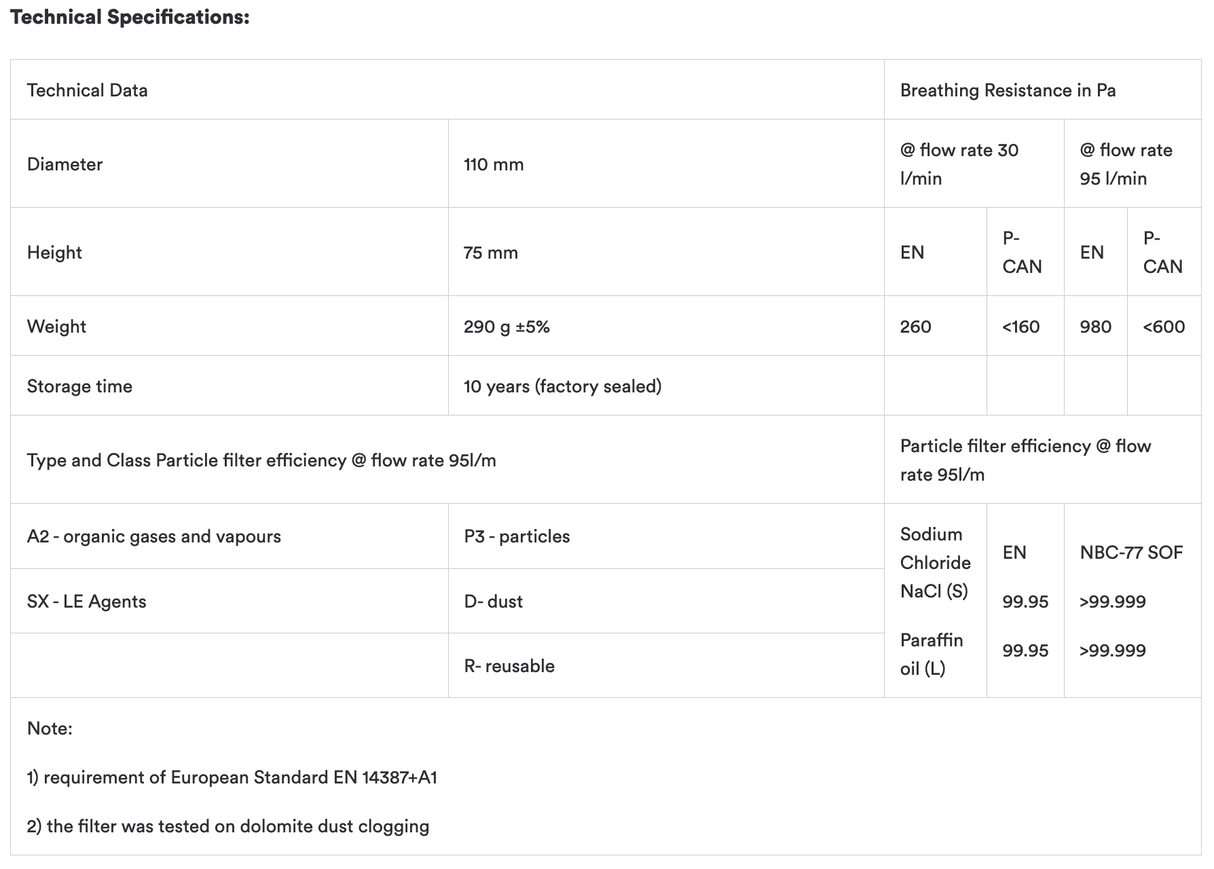
Task: Select the Paraffin oil (L) label
Action: click(x=931, y=654)
